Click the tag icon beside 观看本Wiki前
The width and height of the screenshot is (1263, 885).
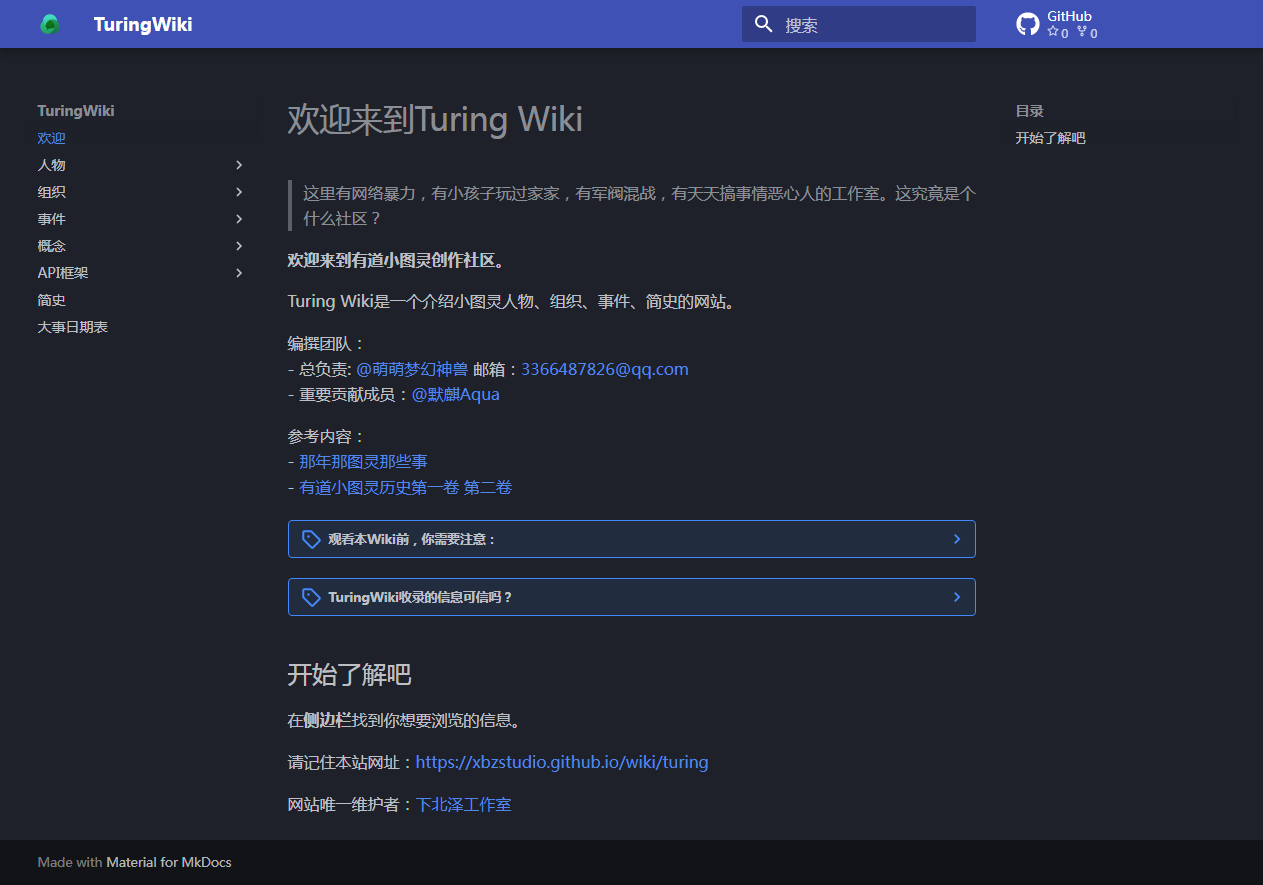tap(311, 539)
